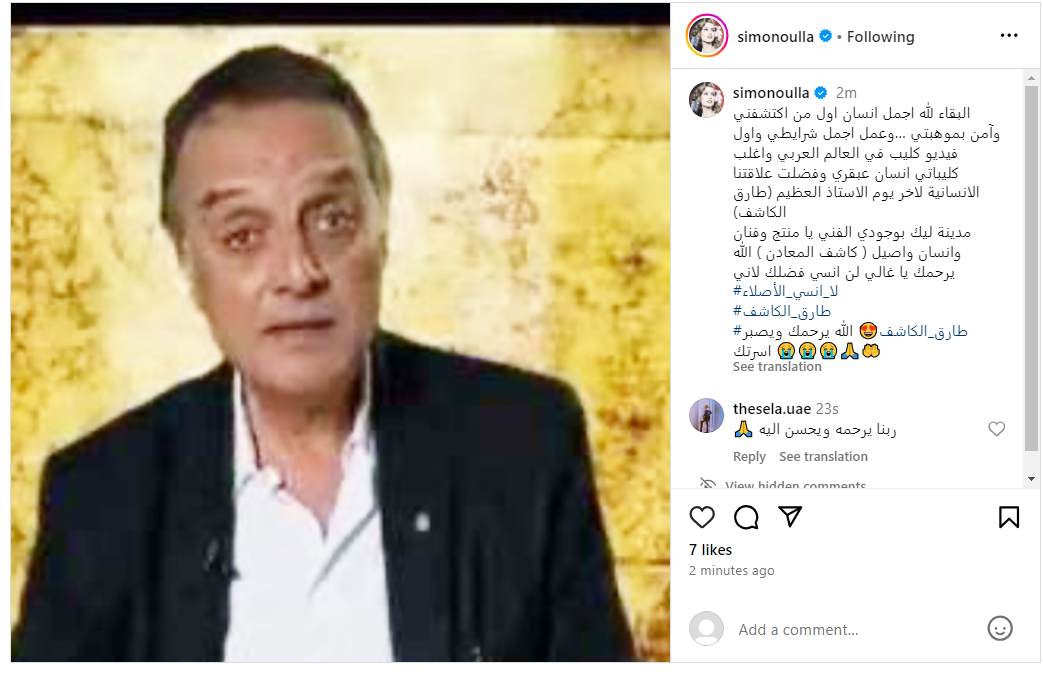Open comments with the speech bubble icon

point(746,517)
